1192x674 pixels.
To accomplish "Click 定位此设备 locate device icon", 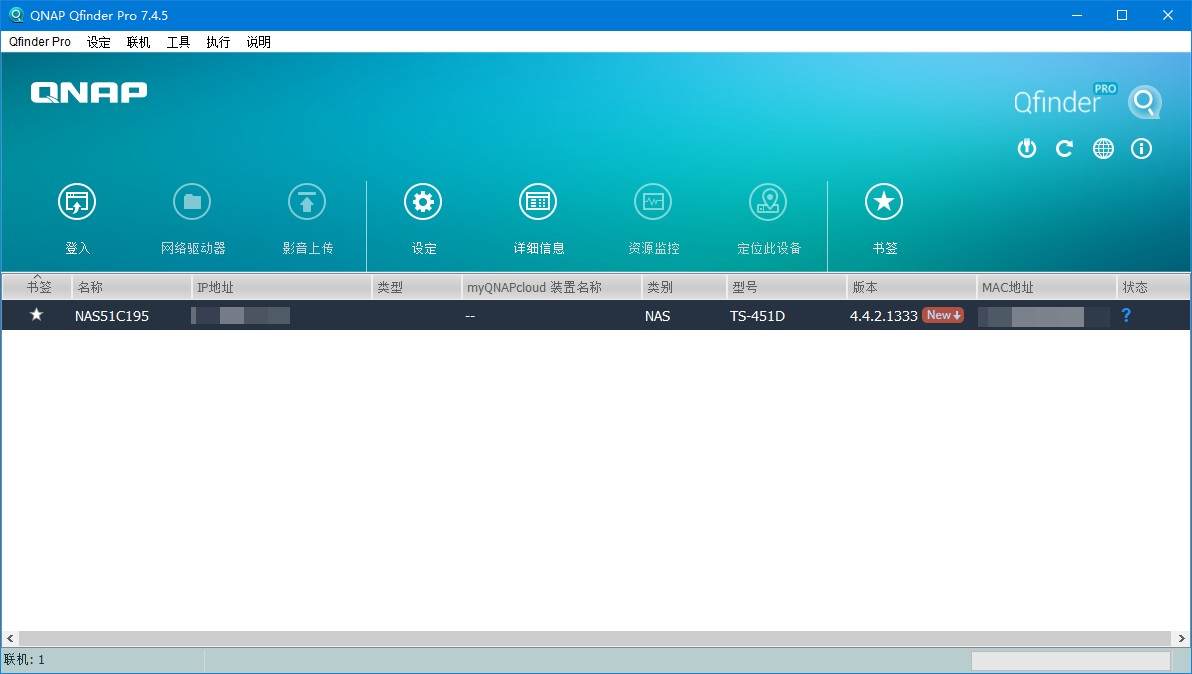I will pyautogui.click(x=768, y=202).
